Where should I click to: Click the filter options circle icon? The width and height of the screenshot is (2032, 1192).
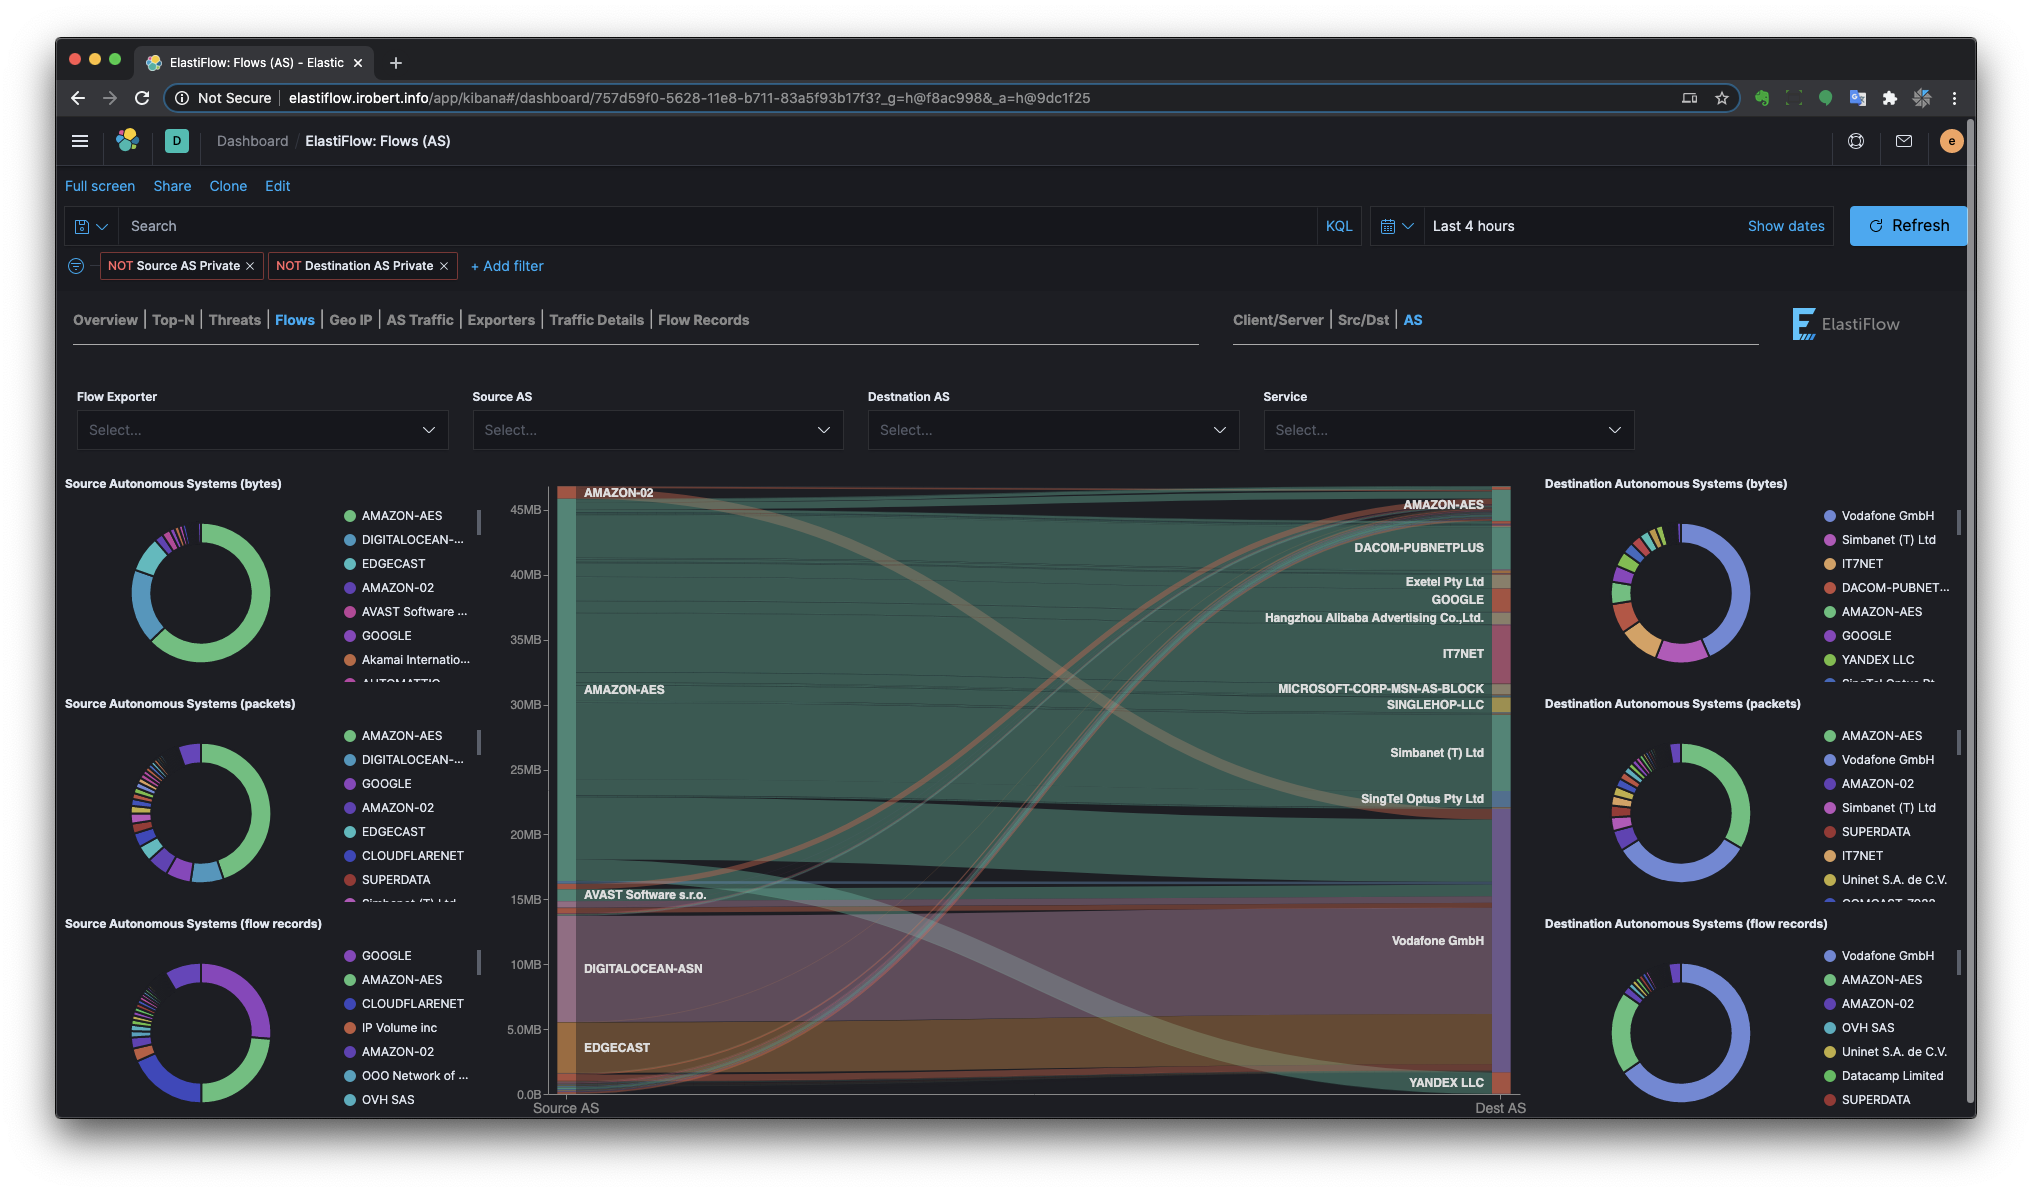(x=76, y=266)
